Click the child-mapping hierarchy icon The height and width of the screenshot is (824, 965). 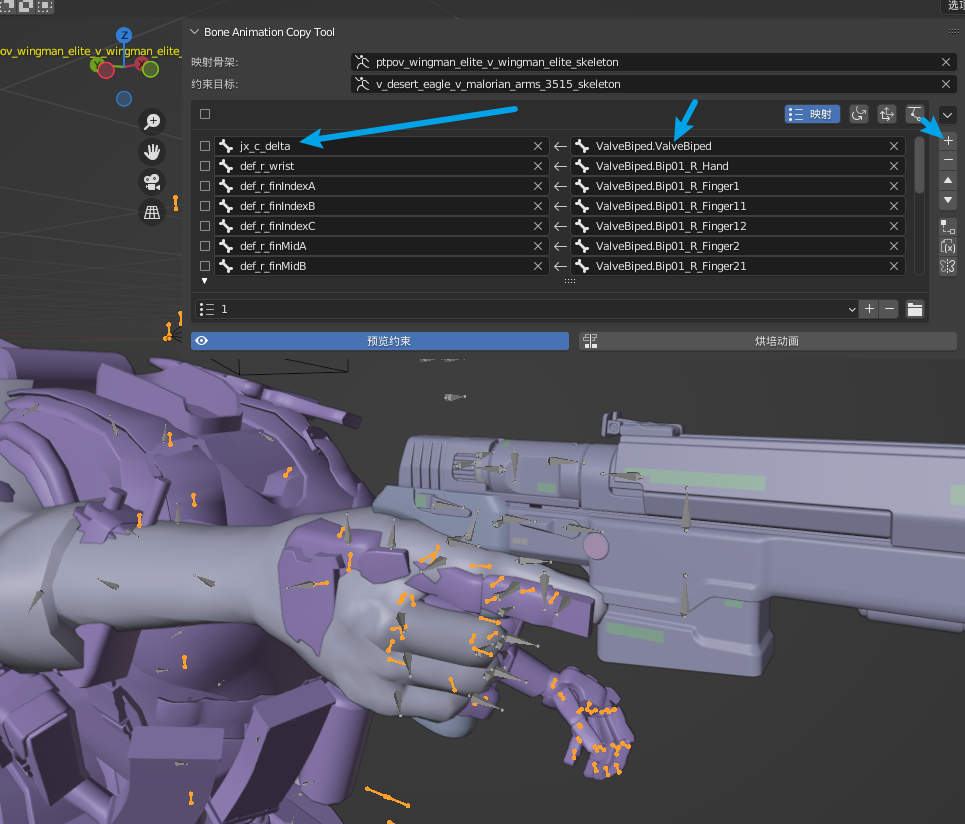coord(948,226)
